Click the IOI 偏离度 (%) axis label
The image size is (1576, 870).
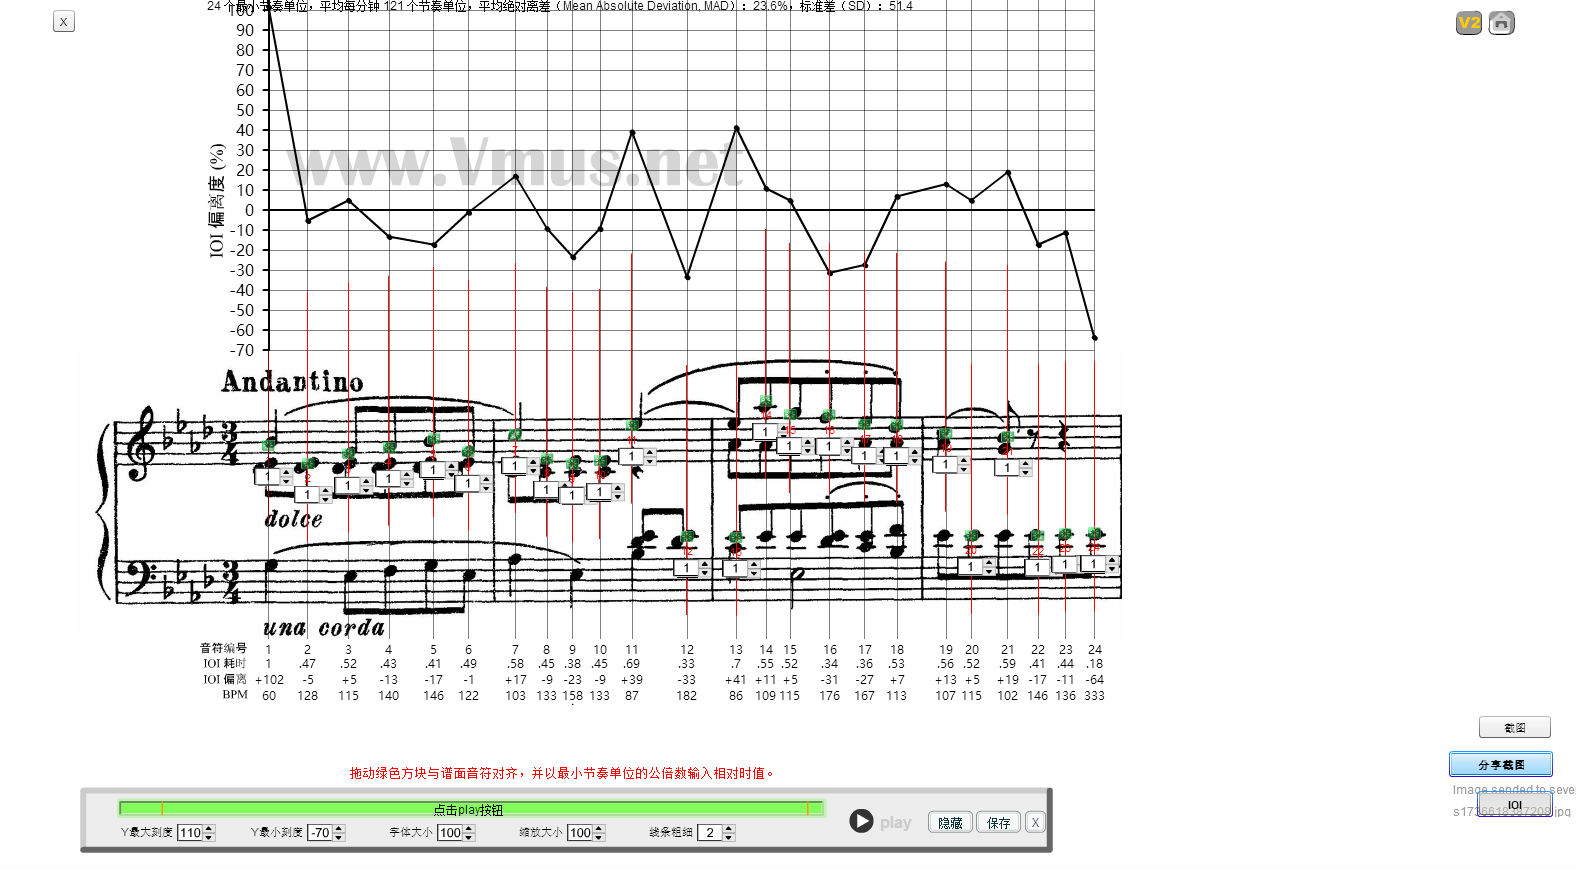216,200
